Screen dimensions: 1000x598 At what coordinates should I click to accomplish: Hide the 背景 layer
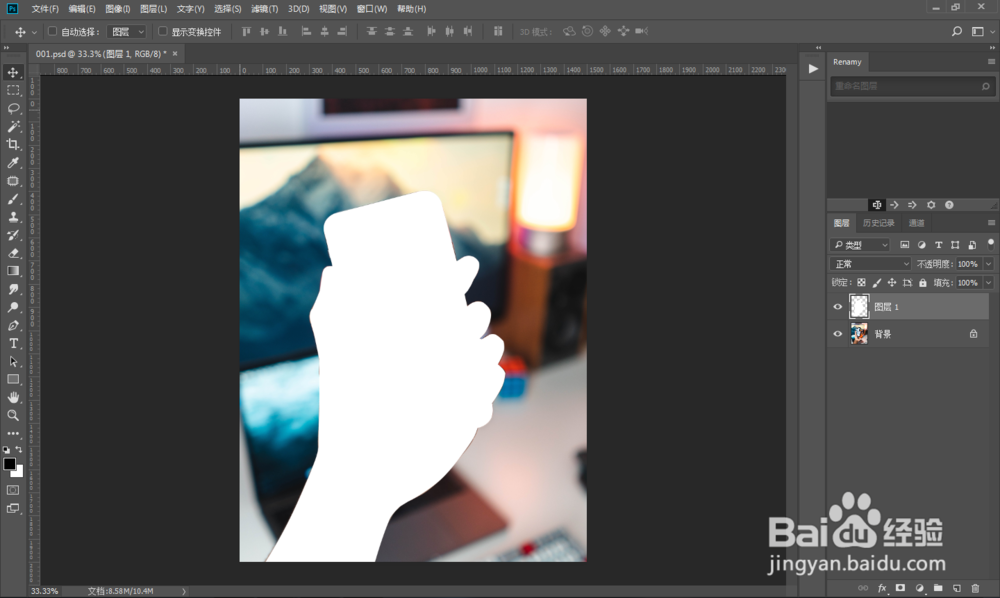(x=837, y=333)
